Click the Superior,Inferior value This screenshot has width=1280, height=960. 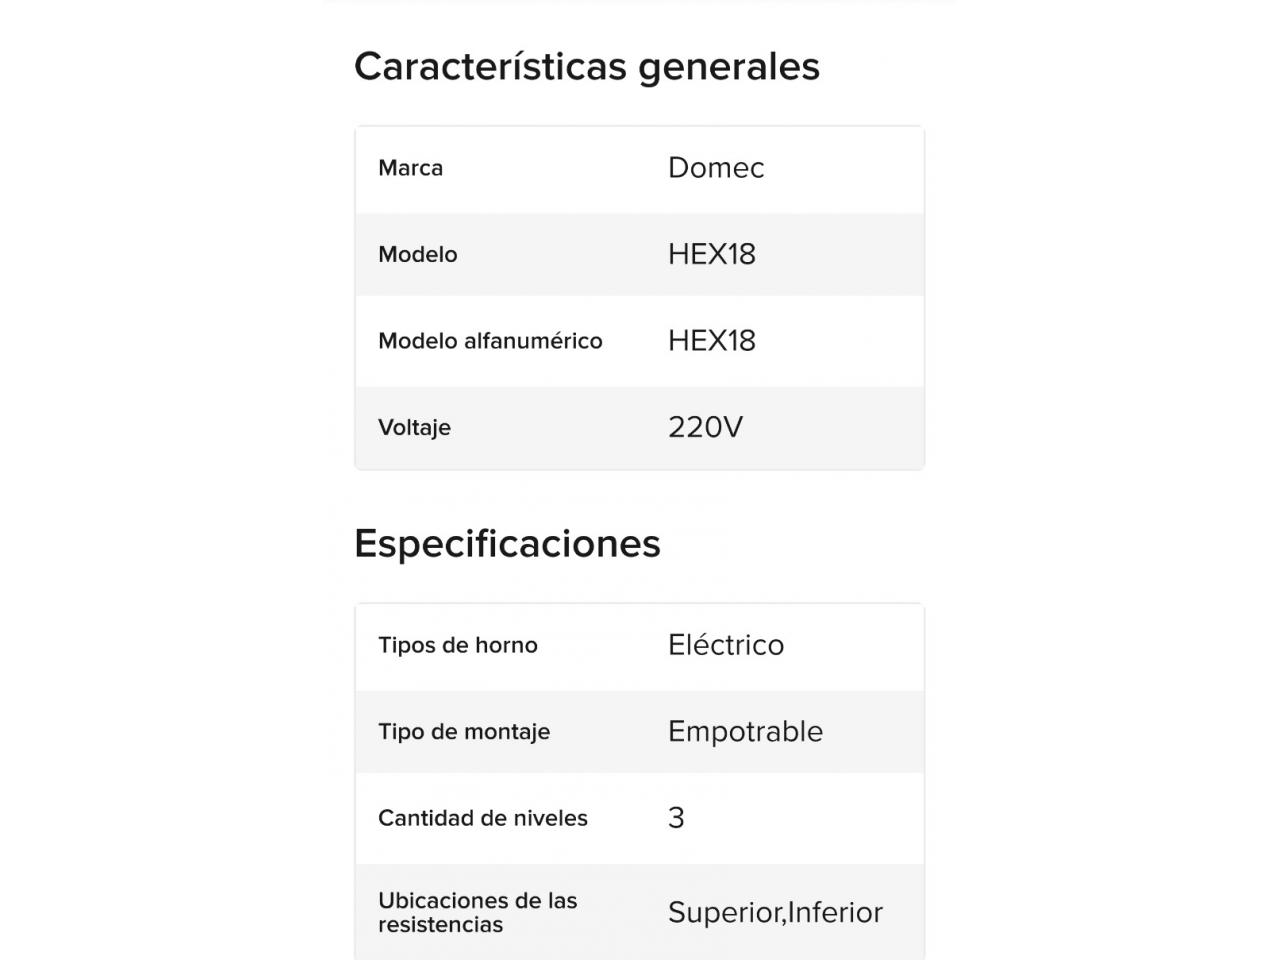tap(775, 912)
